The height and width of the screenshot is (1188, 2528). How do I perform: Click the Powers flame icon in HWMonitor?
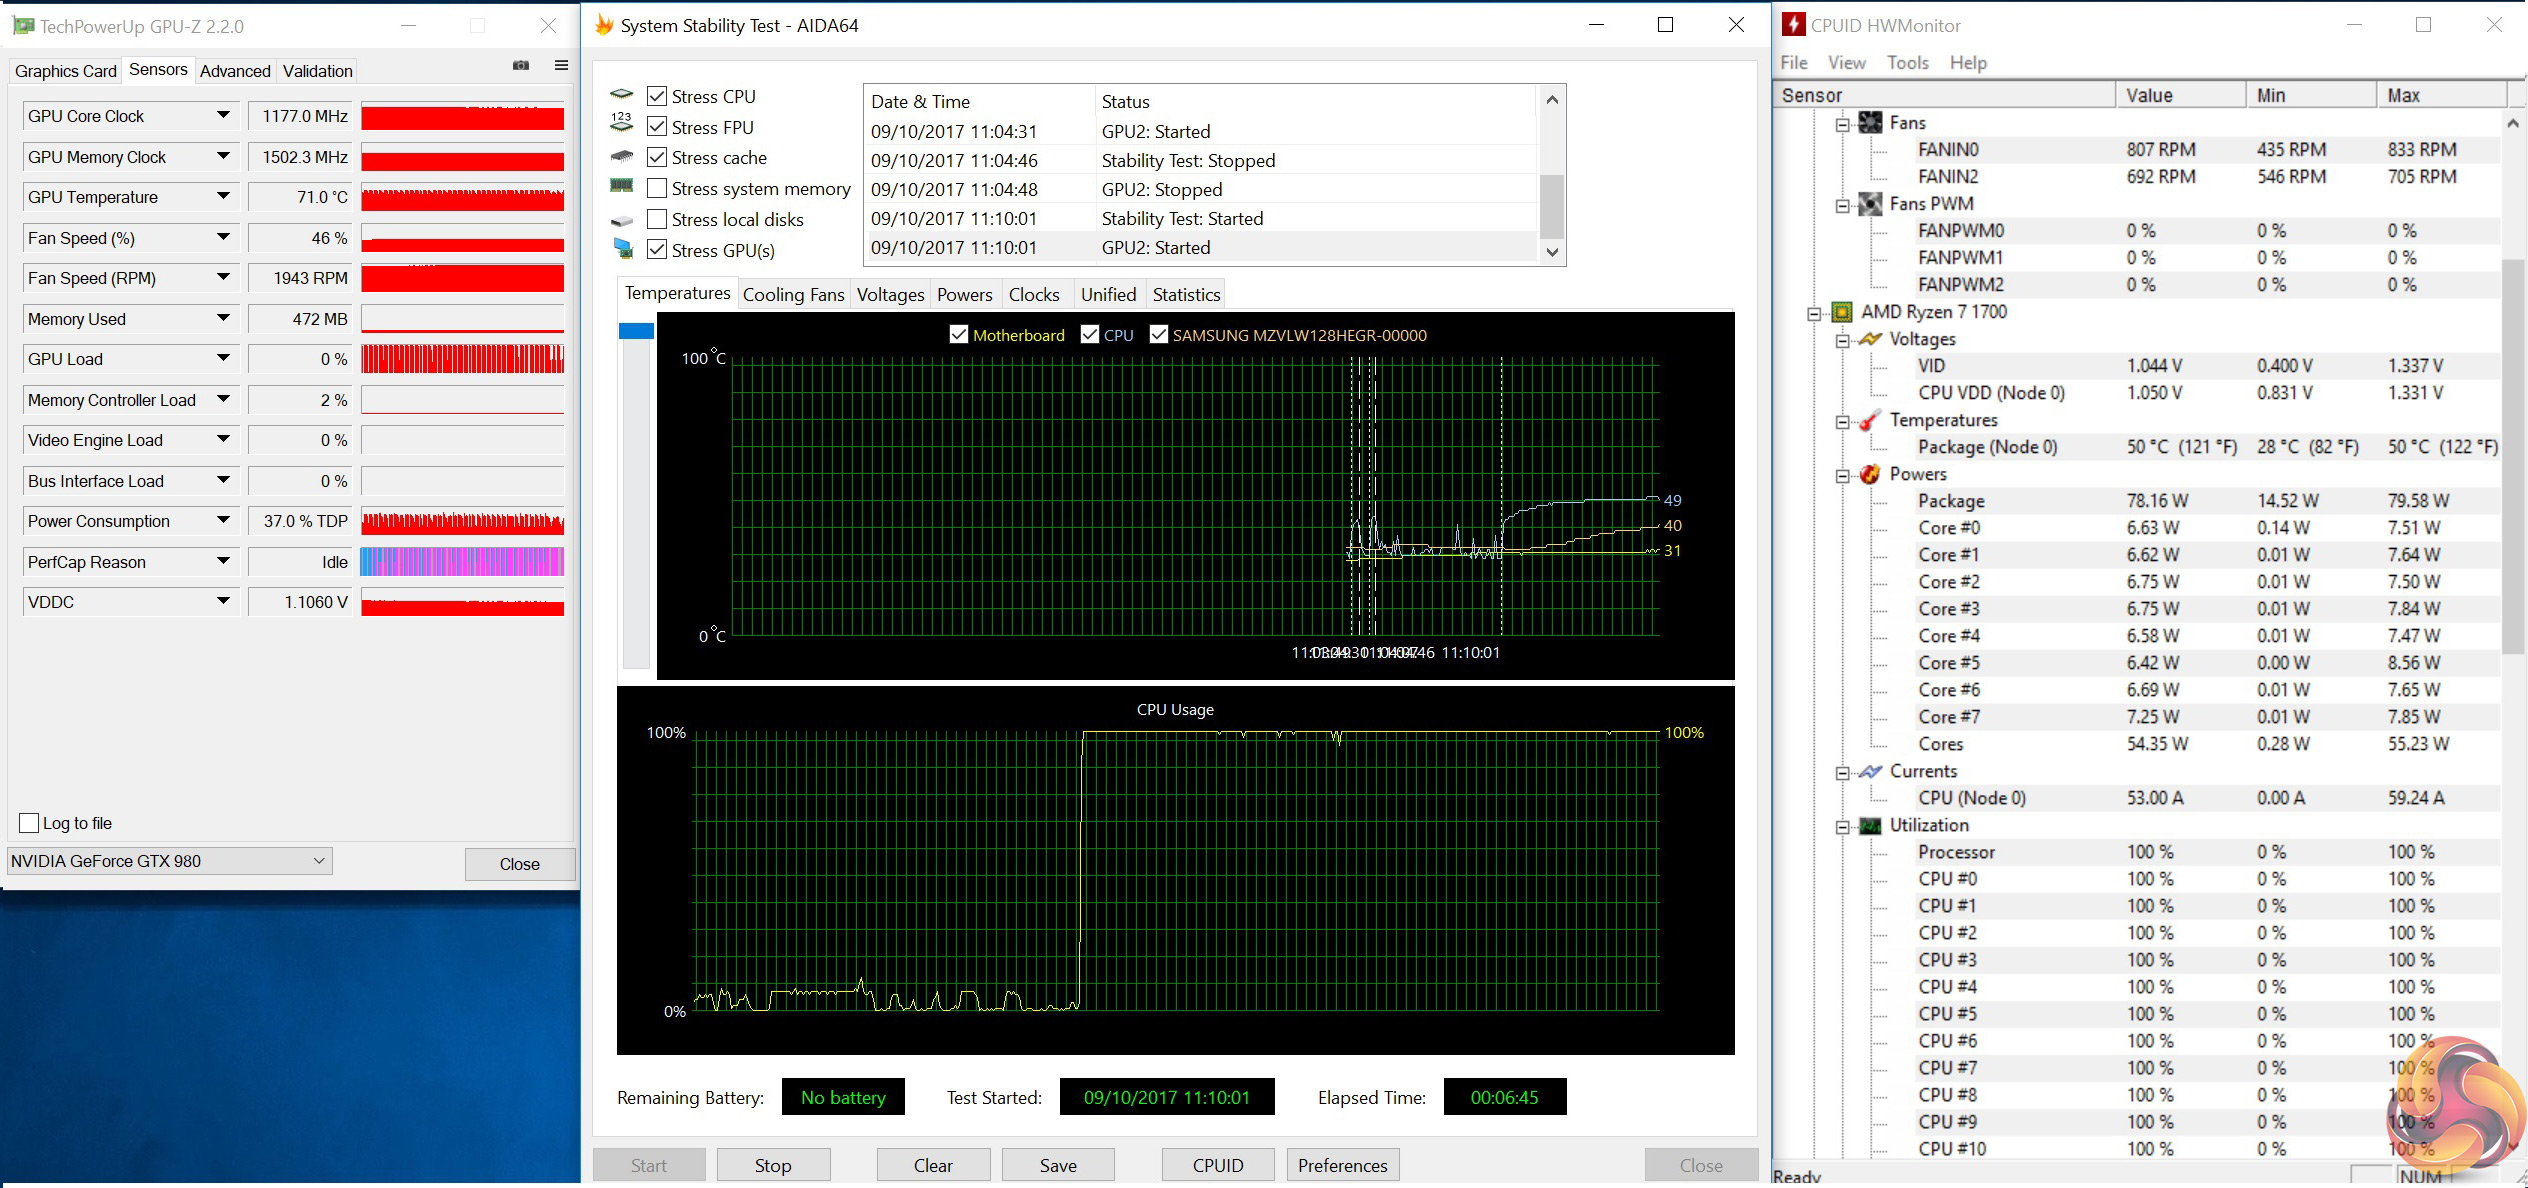[x=1869, y=474]
